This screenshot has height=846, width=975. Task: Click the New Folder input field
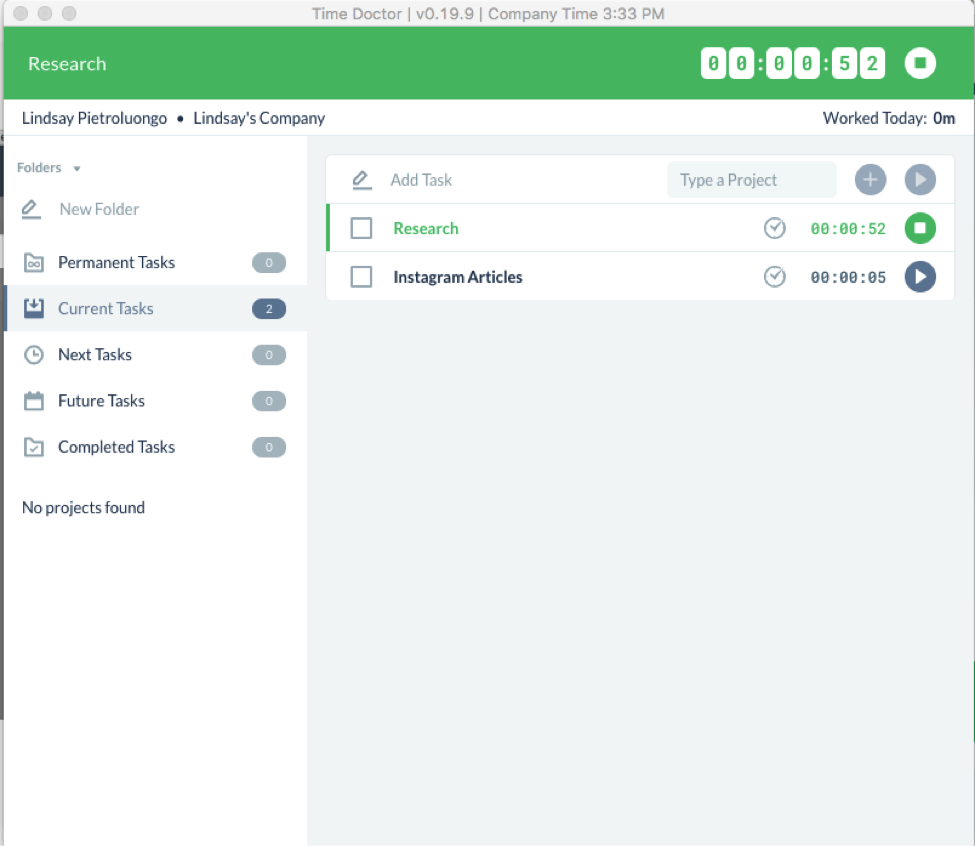pyautogui.click(x=99, y=209)
